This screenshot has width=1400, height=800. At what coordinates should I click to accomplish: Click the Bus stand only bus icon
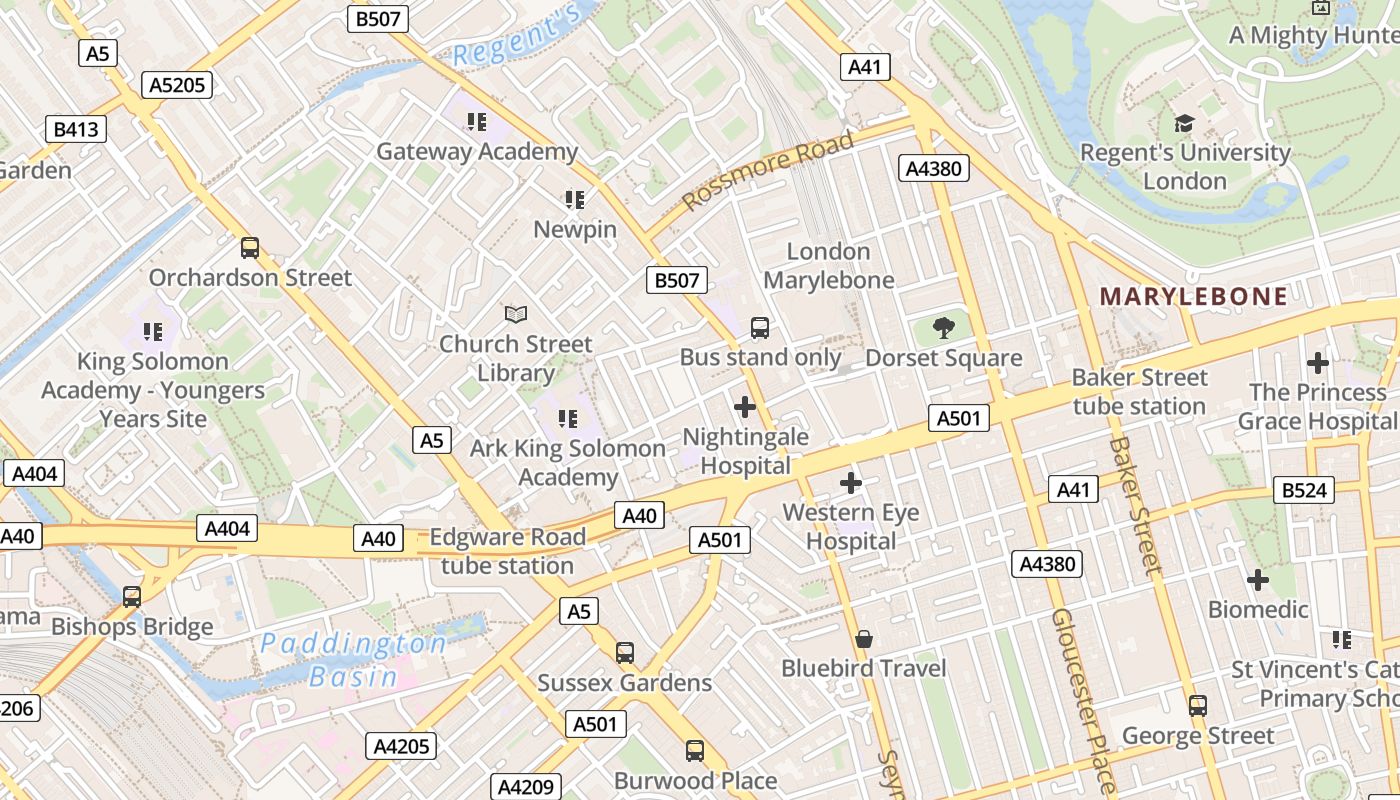point(760,328)
